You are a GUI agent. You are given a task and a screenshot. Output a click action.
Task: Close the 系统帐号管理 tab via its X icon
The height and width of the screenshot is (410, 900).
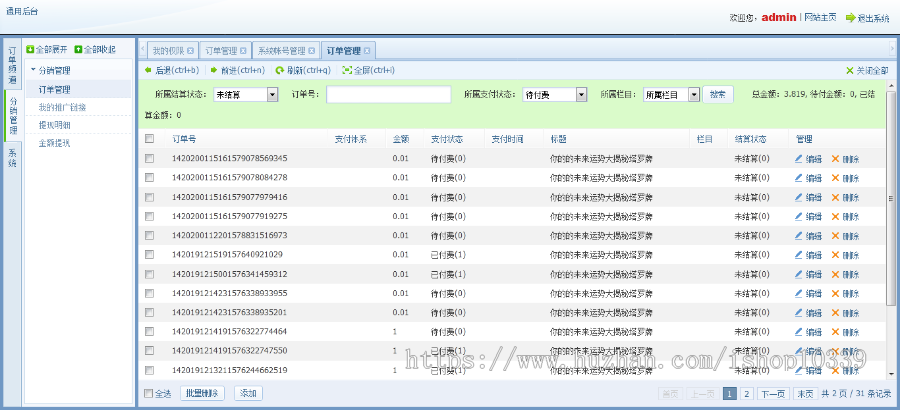311,51
